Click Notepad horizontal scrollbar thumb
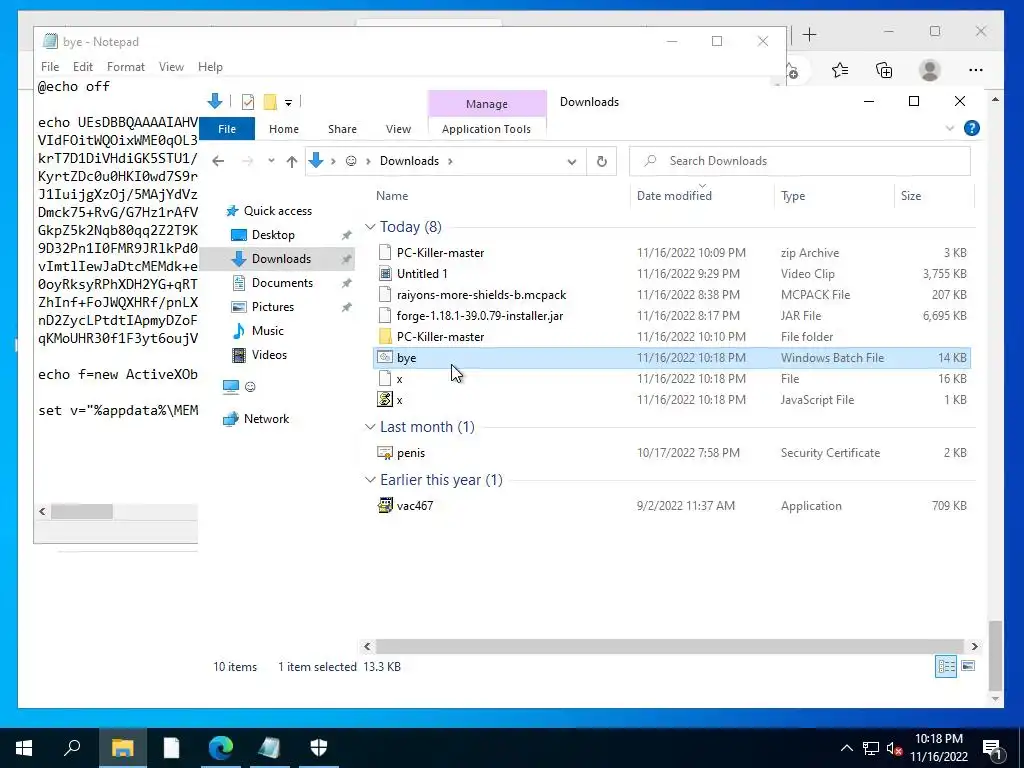Viewport: 1024px width, 768px height. (82, 511)
